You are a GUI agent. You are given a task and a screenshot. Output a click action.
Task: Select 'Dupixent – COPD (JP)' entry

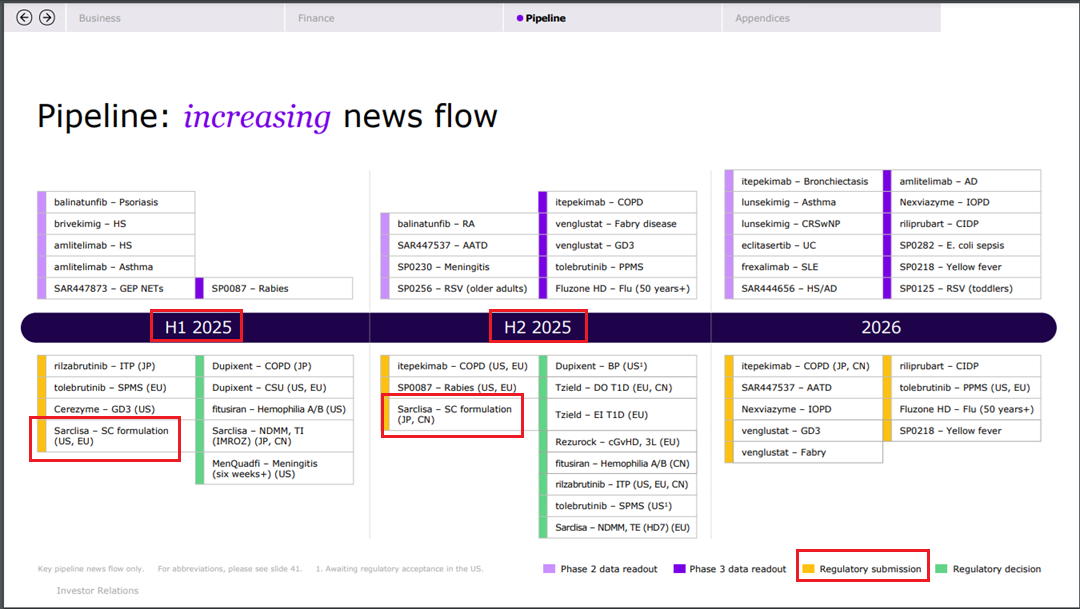point(274,366)
